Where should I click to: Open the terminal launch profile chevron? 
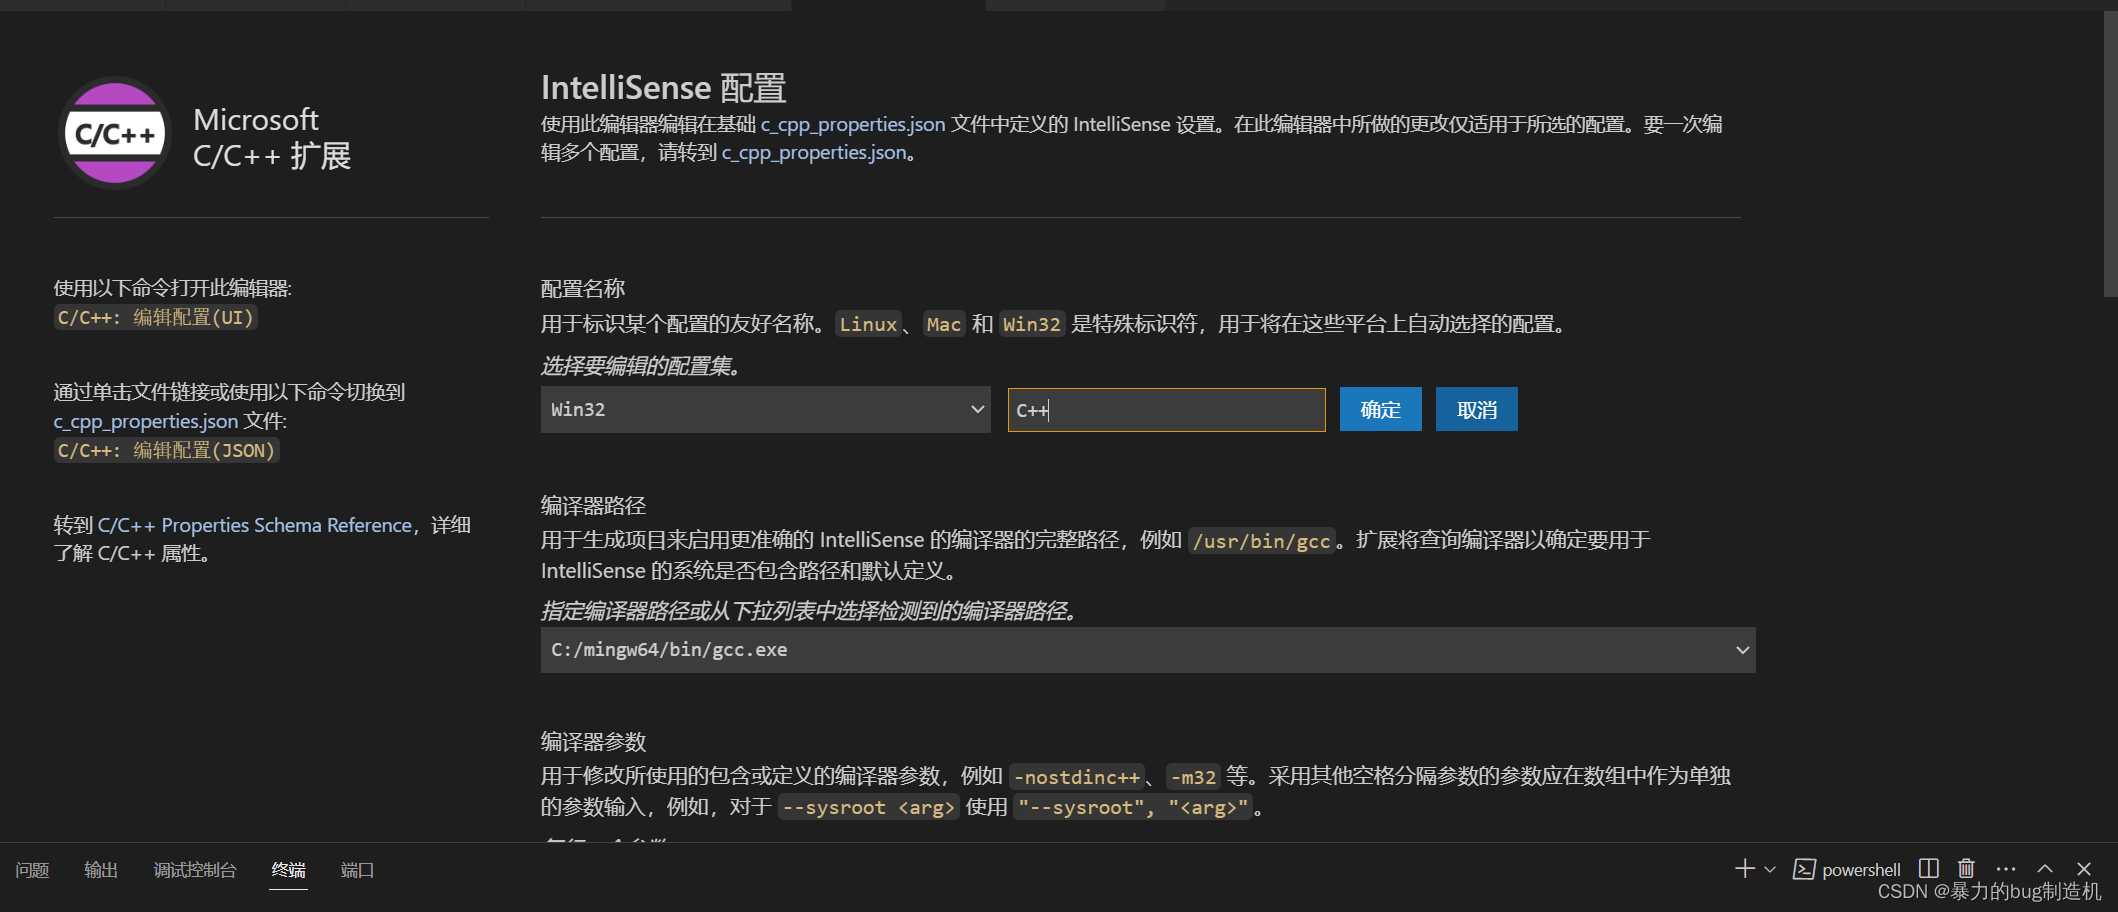[1770, 869]
